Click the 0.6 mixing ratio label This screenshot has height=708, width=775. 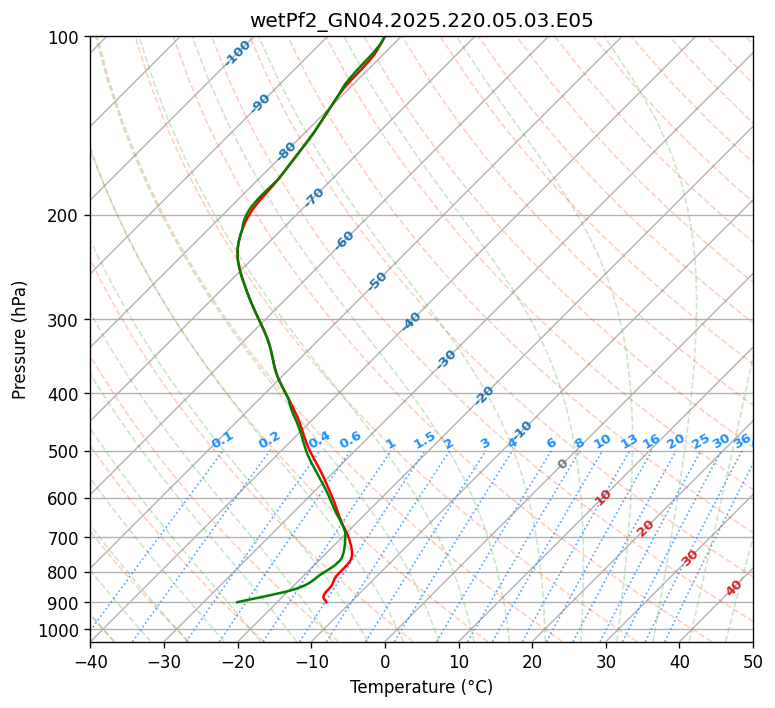(x=350, y=440)
